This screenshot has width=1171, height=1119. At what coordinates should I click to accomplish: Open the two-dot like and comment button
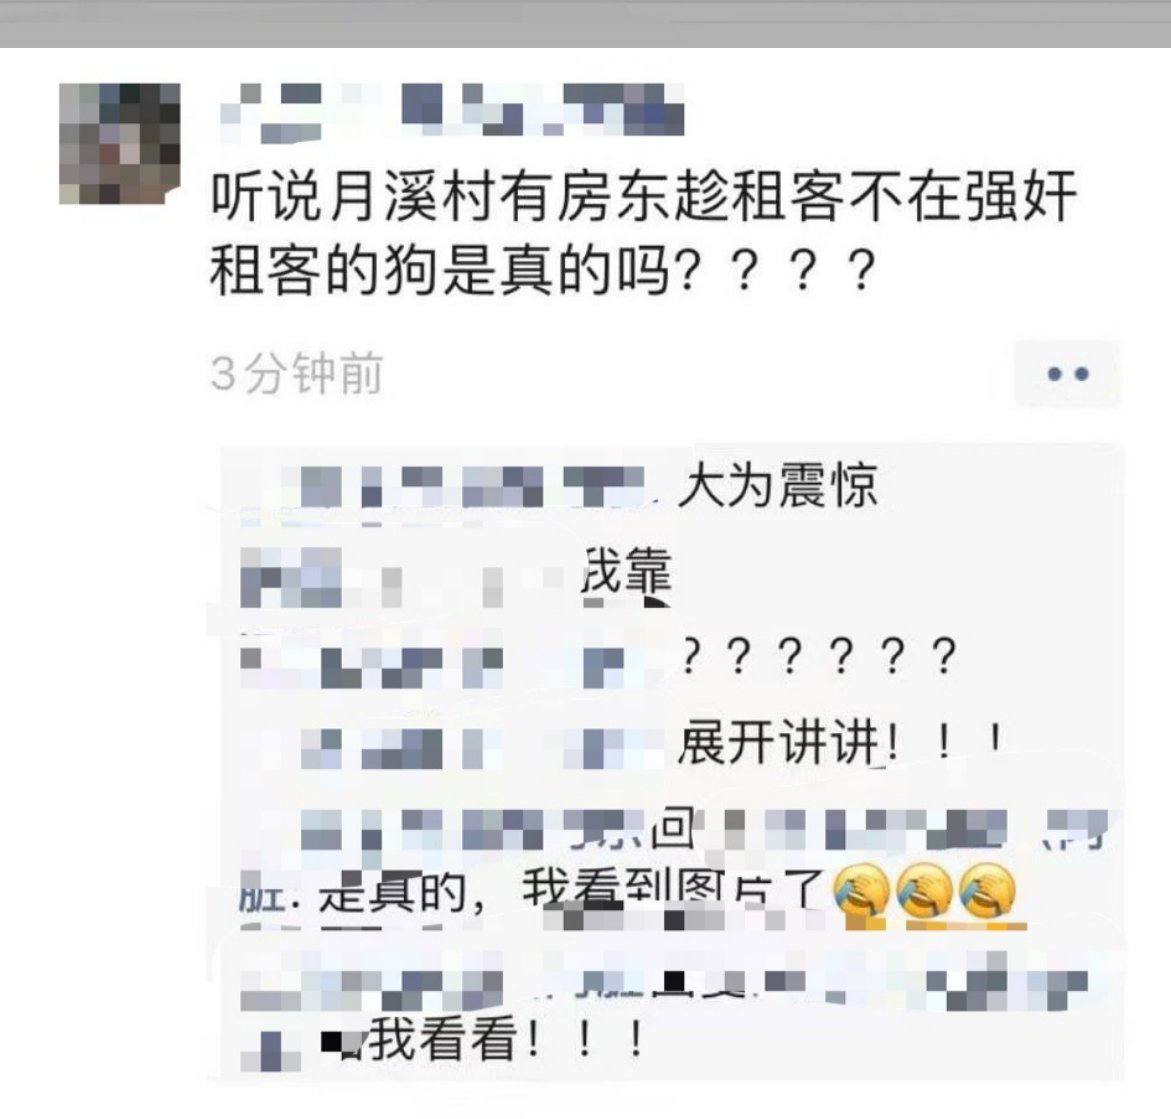click(x=1067, y=373)
